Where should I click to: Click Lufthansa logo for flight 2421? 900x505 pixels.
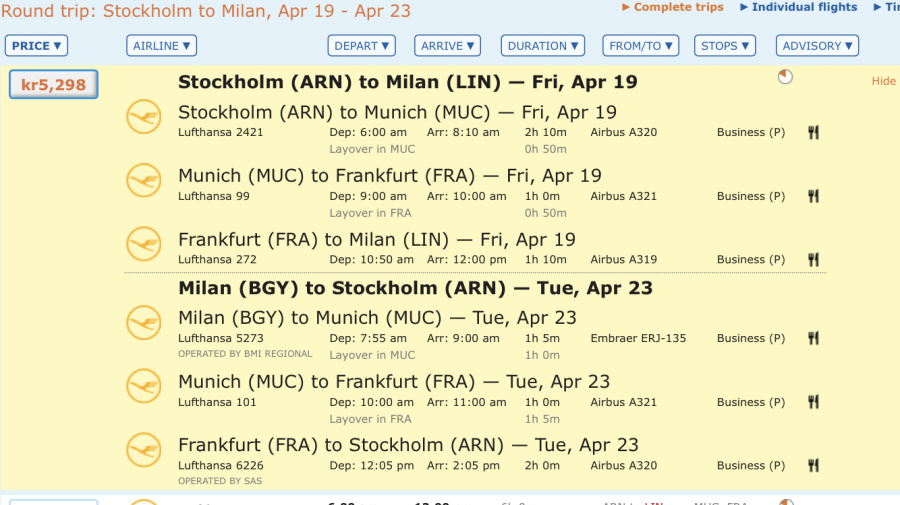[143, 117]
